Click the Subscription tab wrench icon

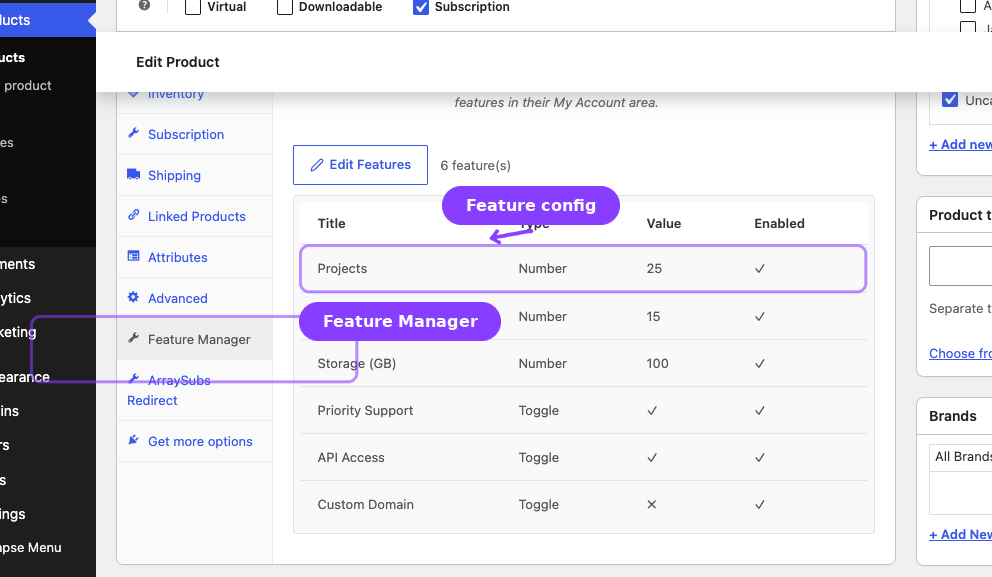pyautogui.click(x=133, y=133)
